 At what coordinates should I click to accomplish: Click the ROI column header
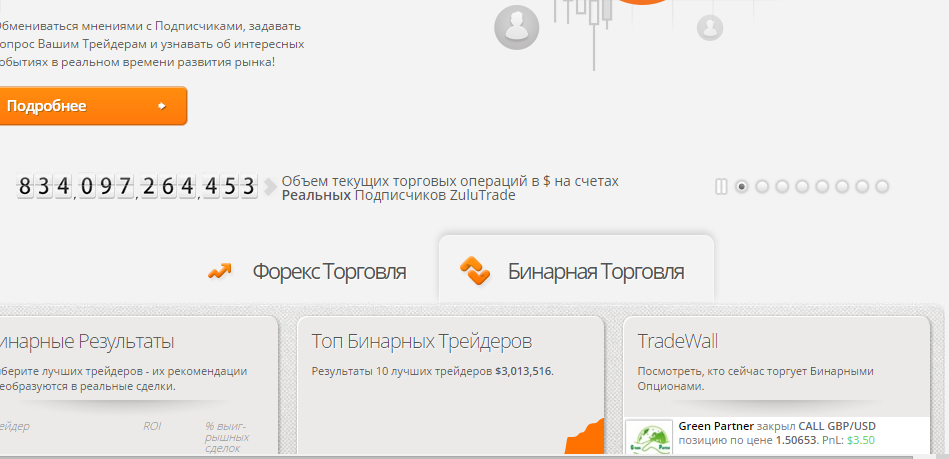[x=152, y=426]
